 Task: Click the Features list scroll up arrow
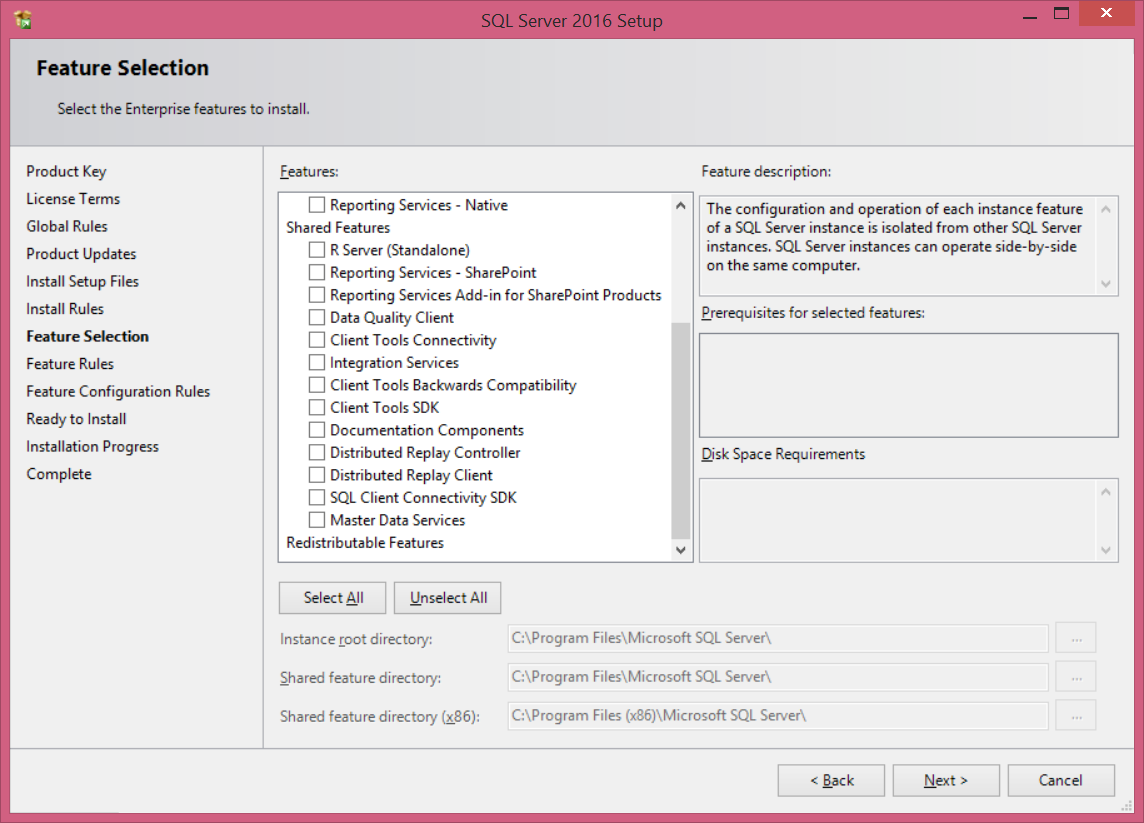pyautogui.click(x=681, y=206)
